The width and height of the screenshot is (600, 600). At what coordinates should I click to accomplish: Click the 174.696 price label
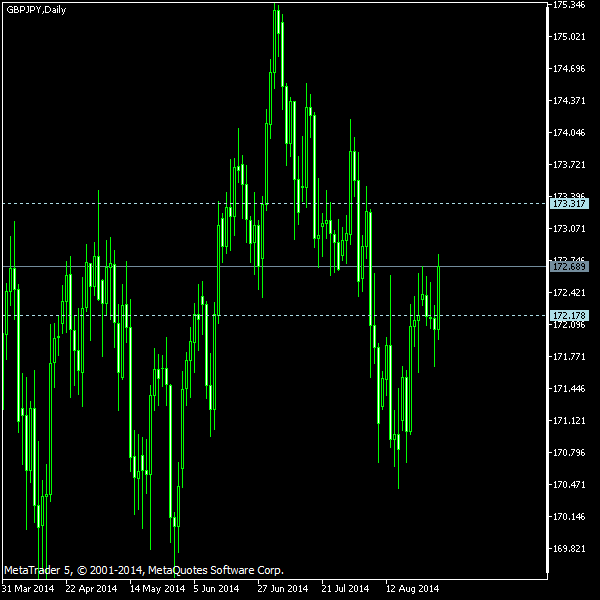569,69
